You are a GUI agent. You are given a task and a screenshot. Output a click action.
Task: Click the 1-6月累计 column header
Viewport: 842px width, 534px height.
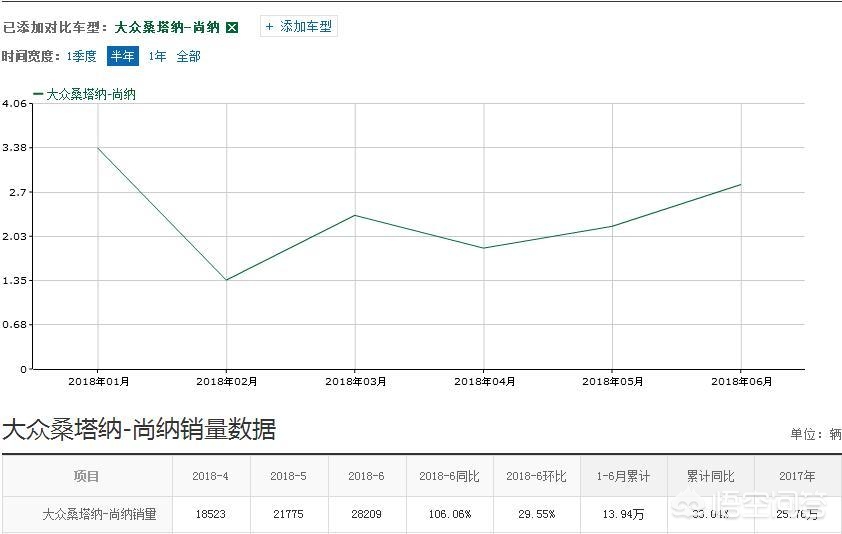tap(623, 476)
